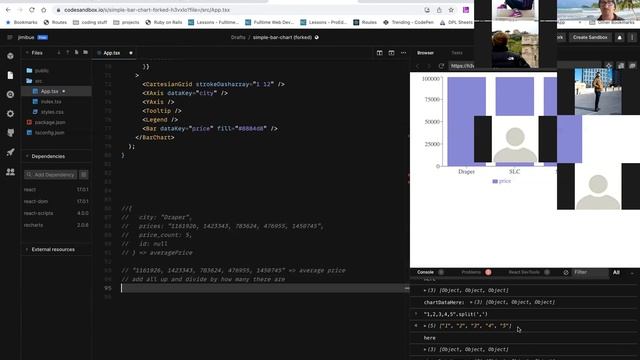Clear the console output icon
Screen dimensions: 640x360
(x=566, y=272)
